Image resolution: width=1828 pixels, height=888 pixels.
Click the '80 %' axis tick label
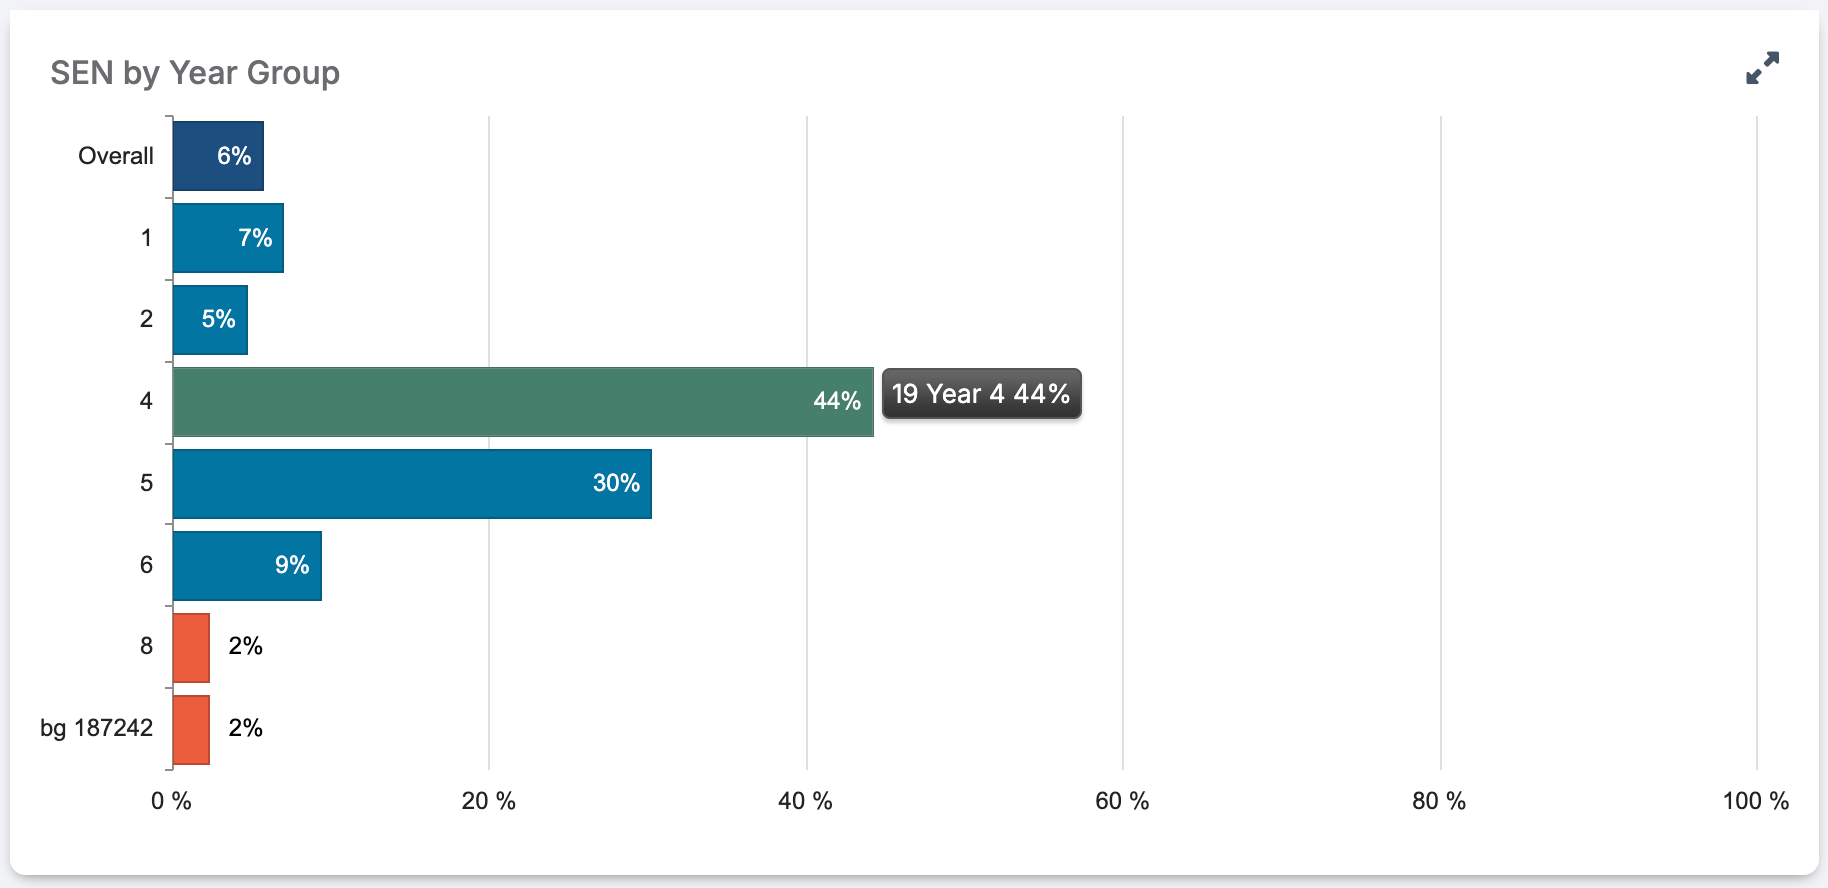1439,801
